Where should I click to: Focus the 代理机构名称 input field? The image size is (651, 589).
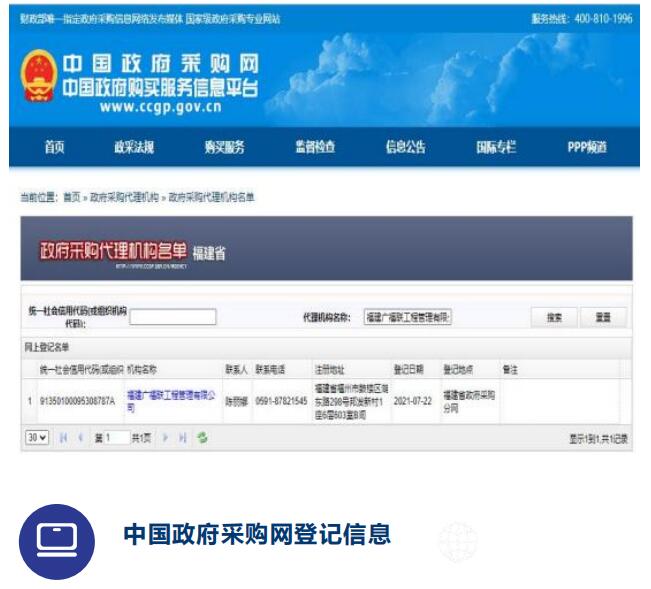pos(408,317)
